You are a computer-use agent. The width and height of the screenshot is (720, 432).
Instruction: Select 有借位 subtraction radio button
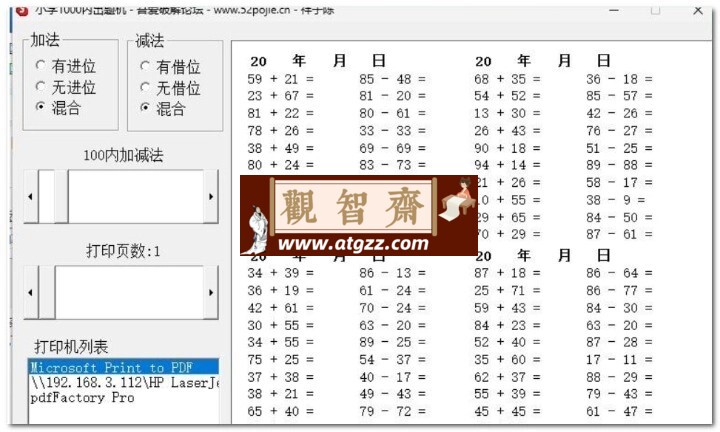point(171,67)
